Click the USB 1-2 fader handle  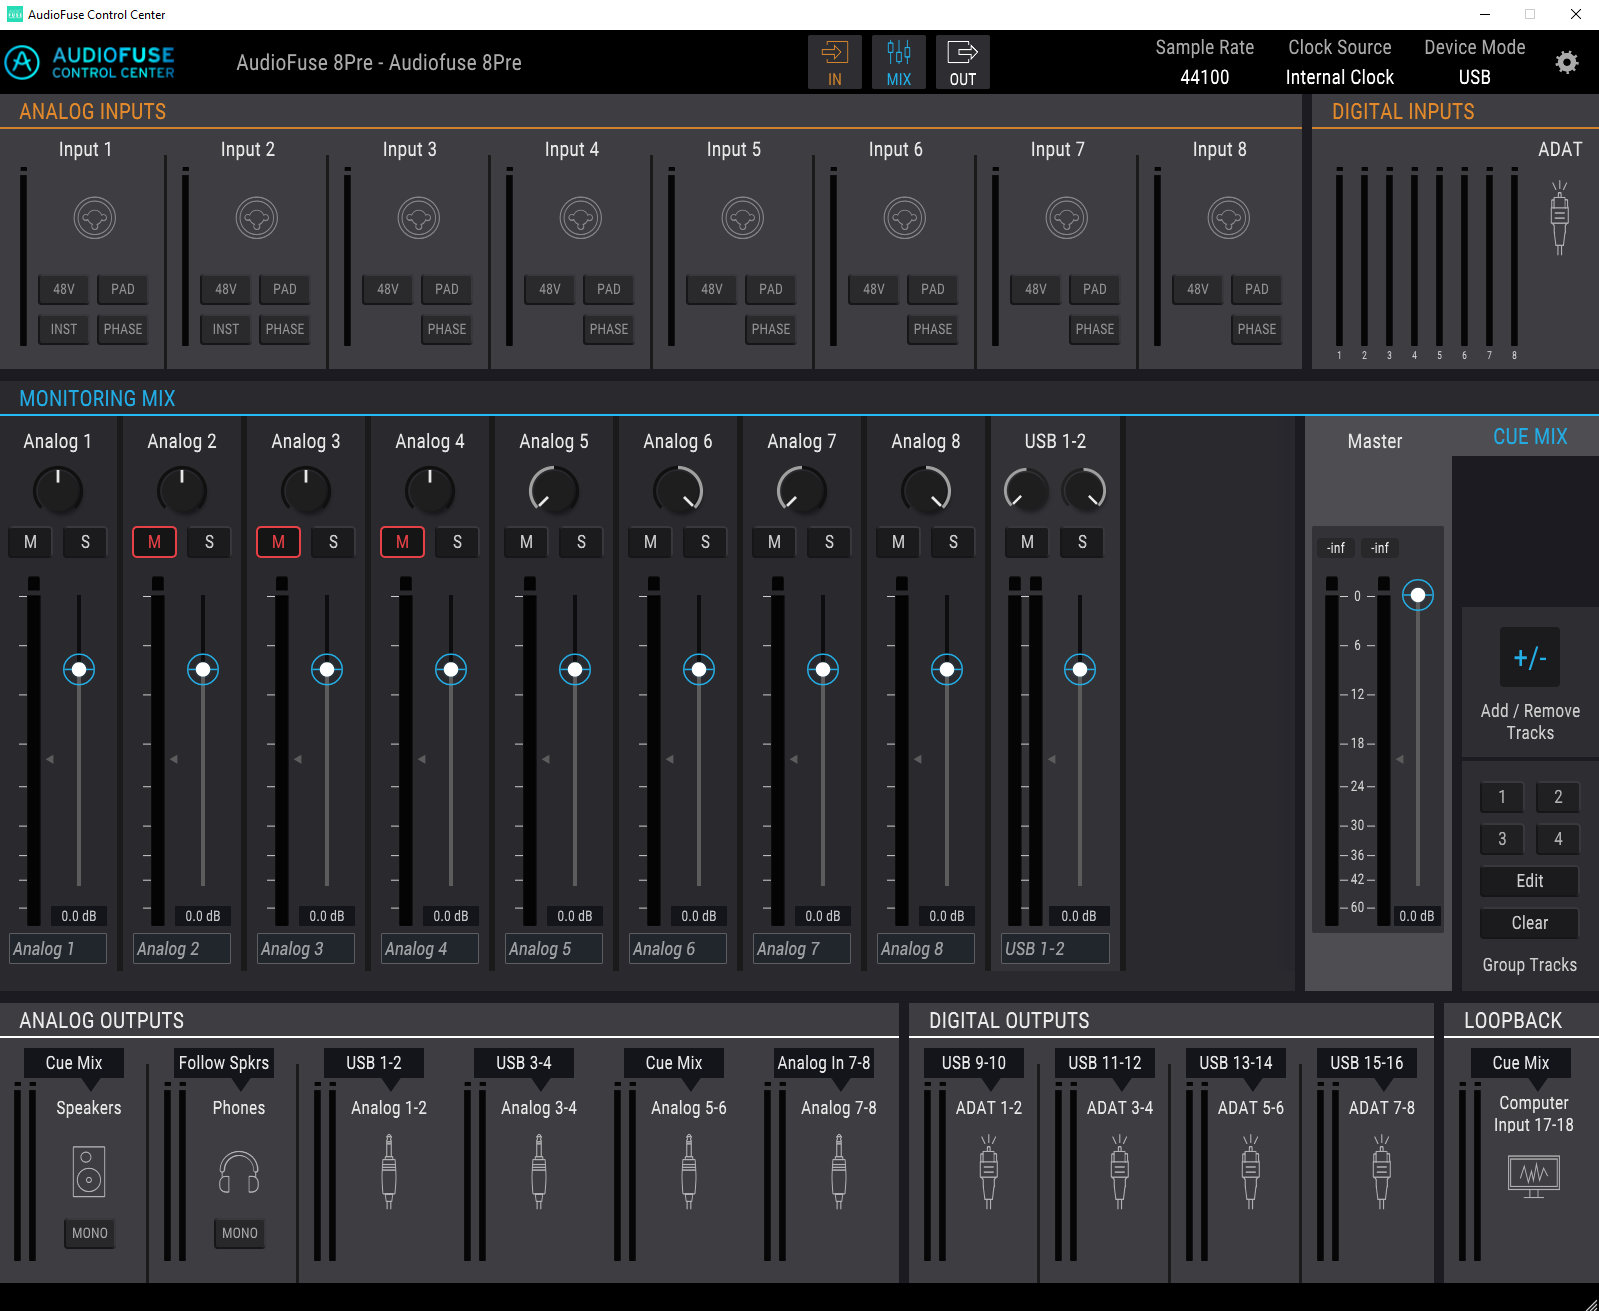click(1080, 669)
